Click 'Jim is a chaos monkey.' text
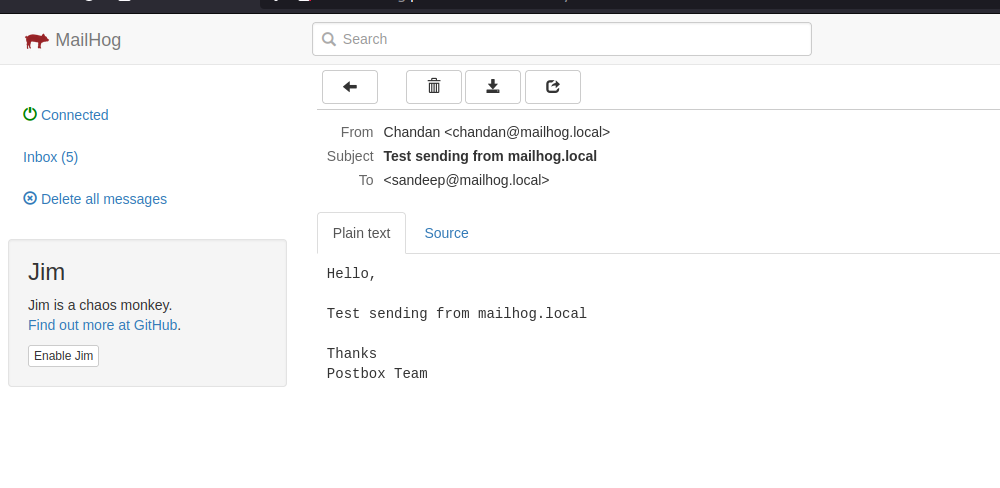The height and width of the screenshot is (488, 1000). coord(100,305)
